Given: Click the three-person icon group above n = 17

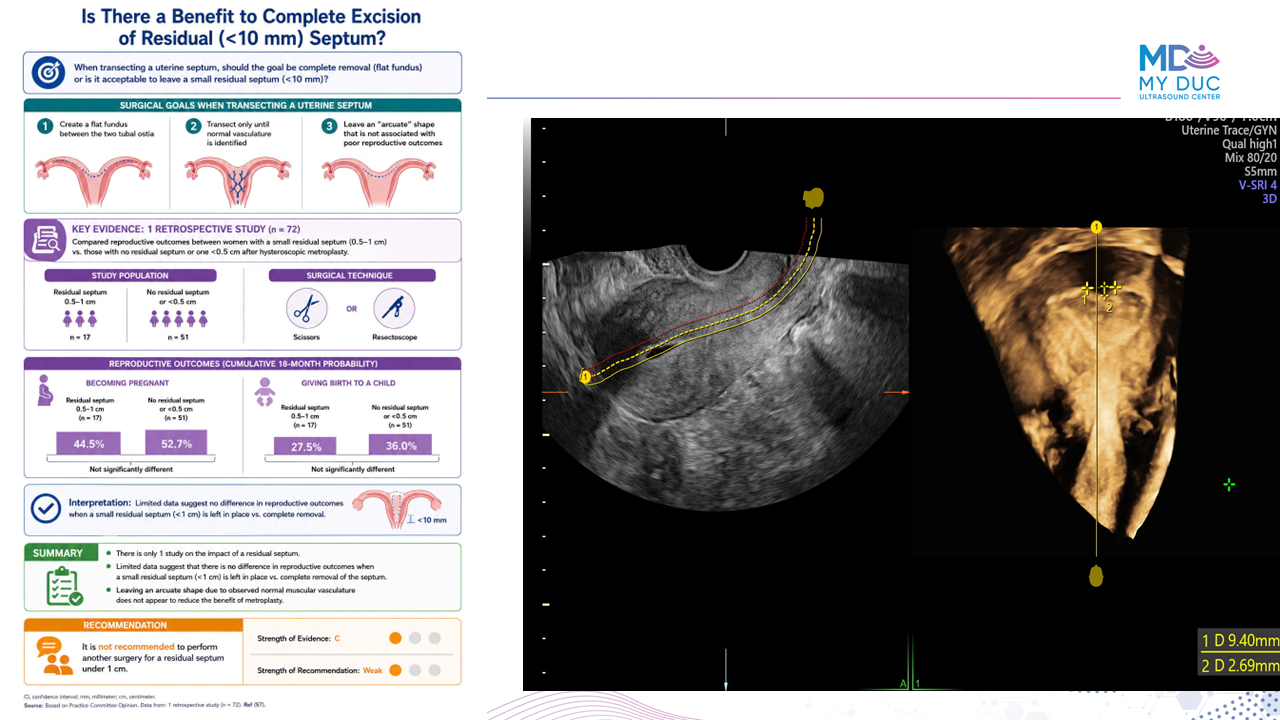Looking at the screenshot, I should [x=79, y=318].
